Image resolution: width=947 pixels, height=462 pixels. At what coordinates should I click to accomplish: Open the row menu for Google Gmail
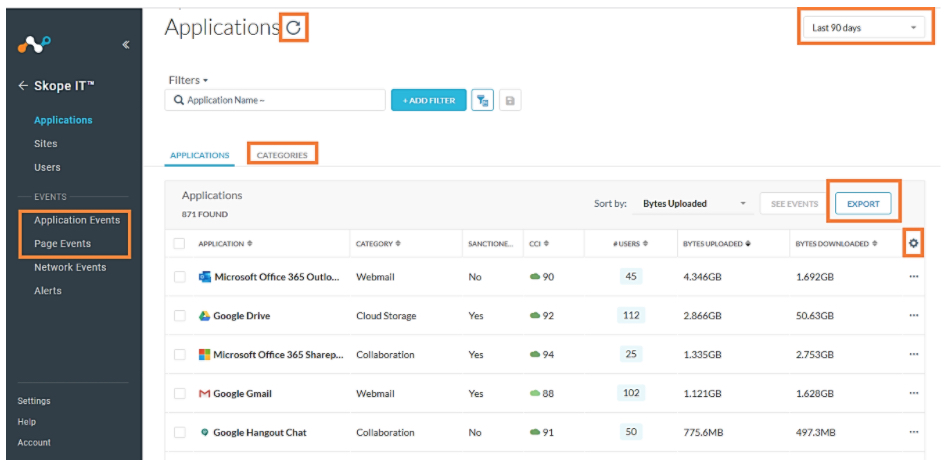pyautogui.click(x=913, y=393)
